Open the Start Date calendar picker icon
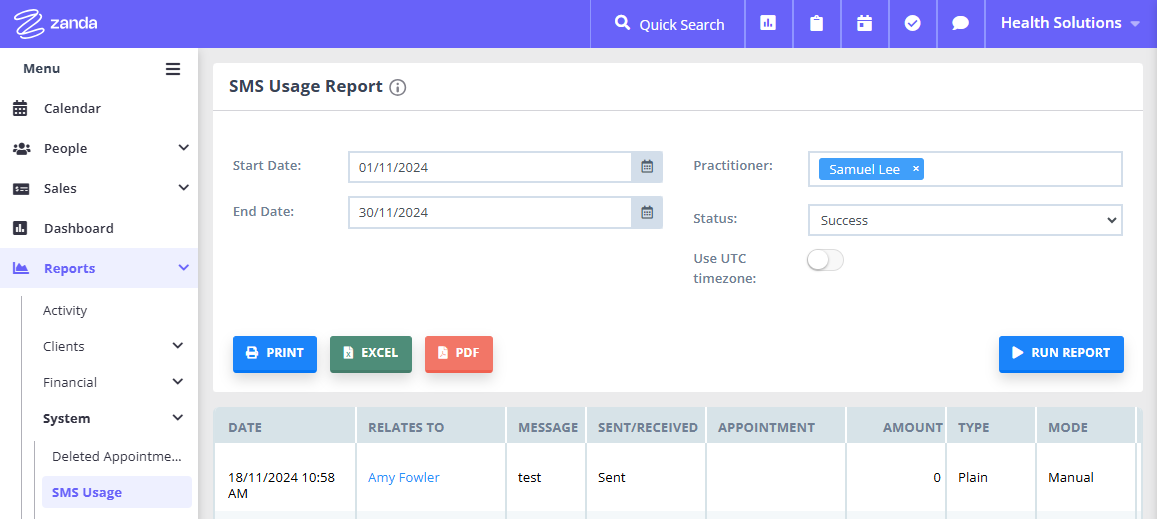This screenshot has height=519, width=1157. point(647,167)
